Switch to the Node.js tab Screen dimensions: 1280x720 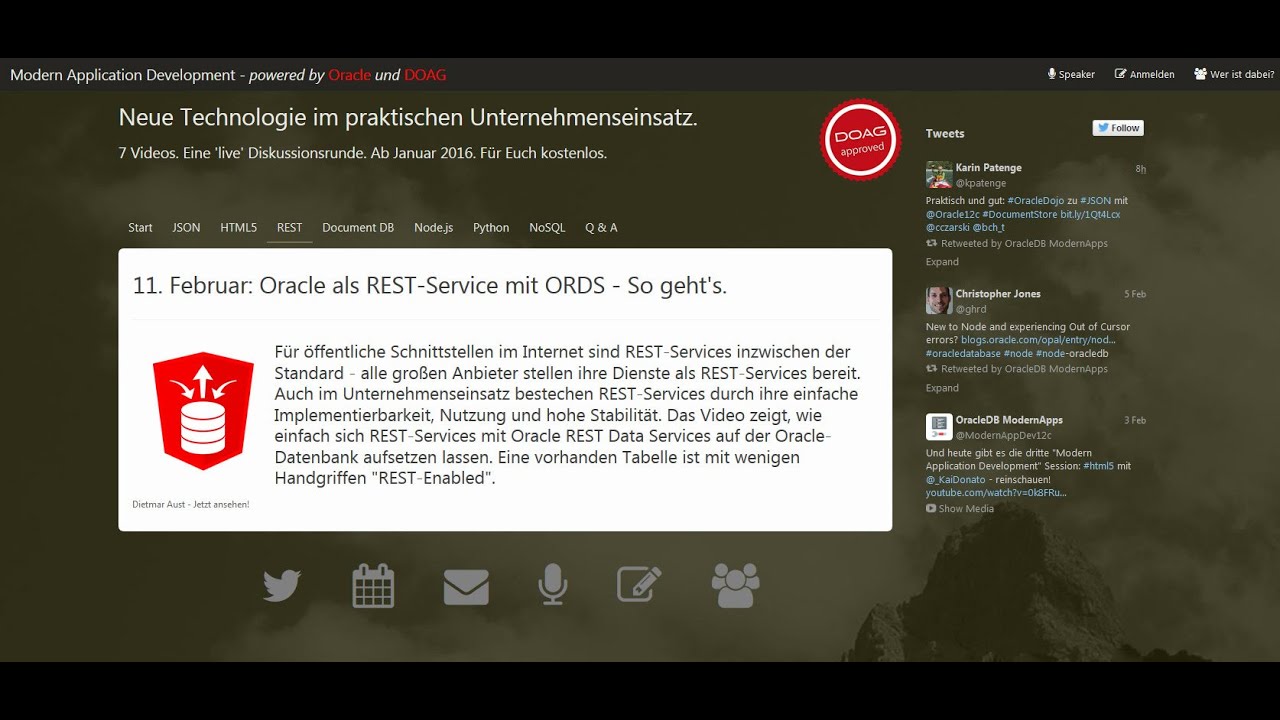click(434, 228)
